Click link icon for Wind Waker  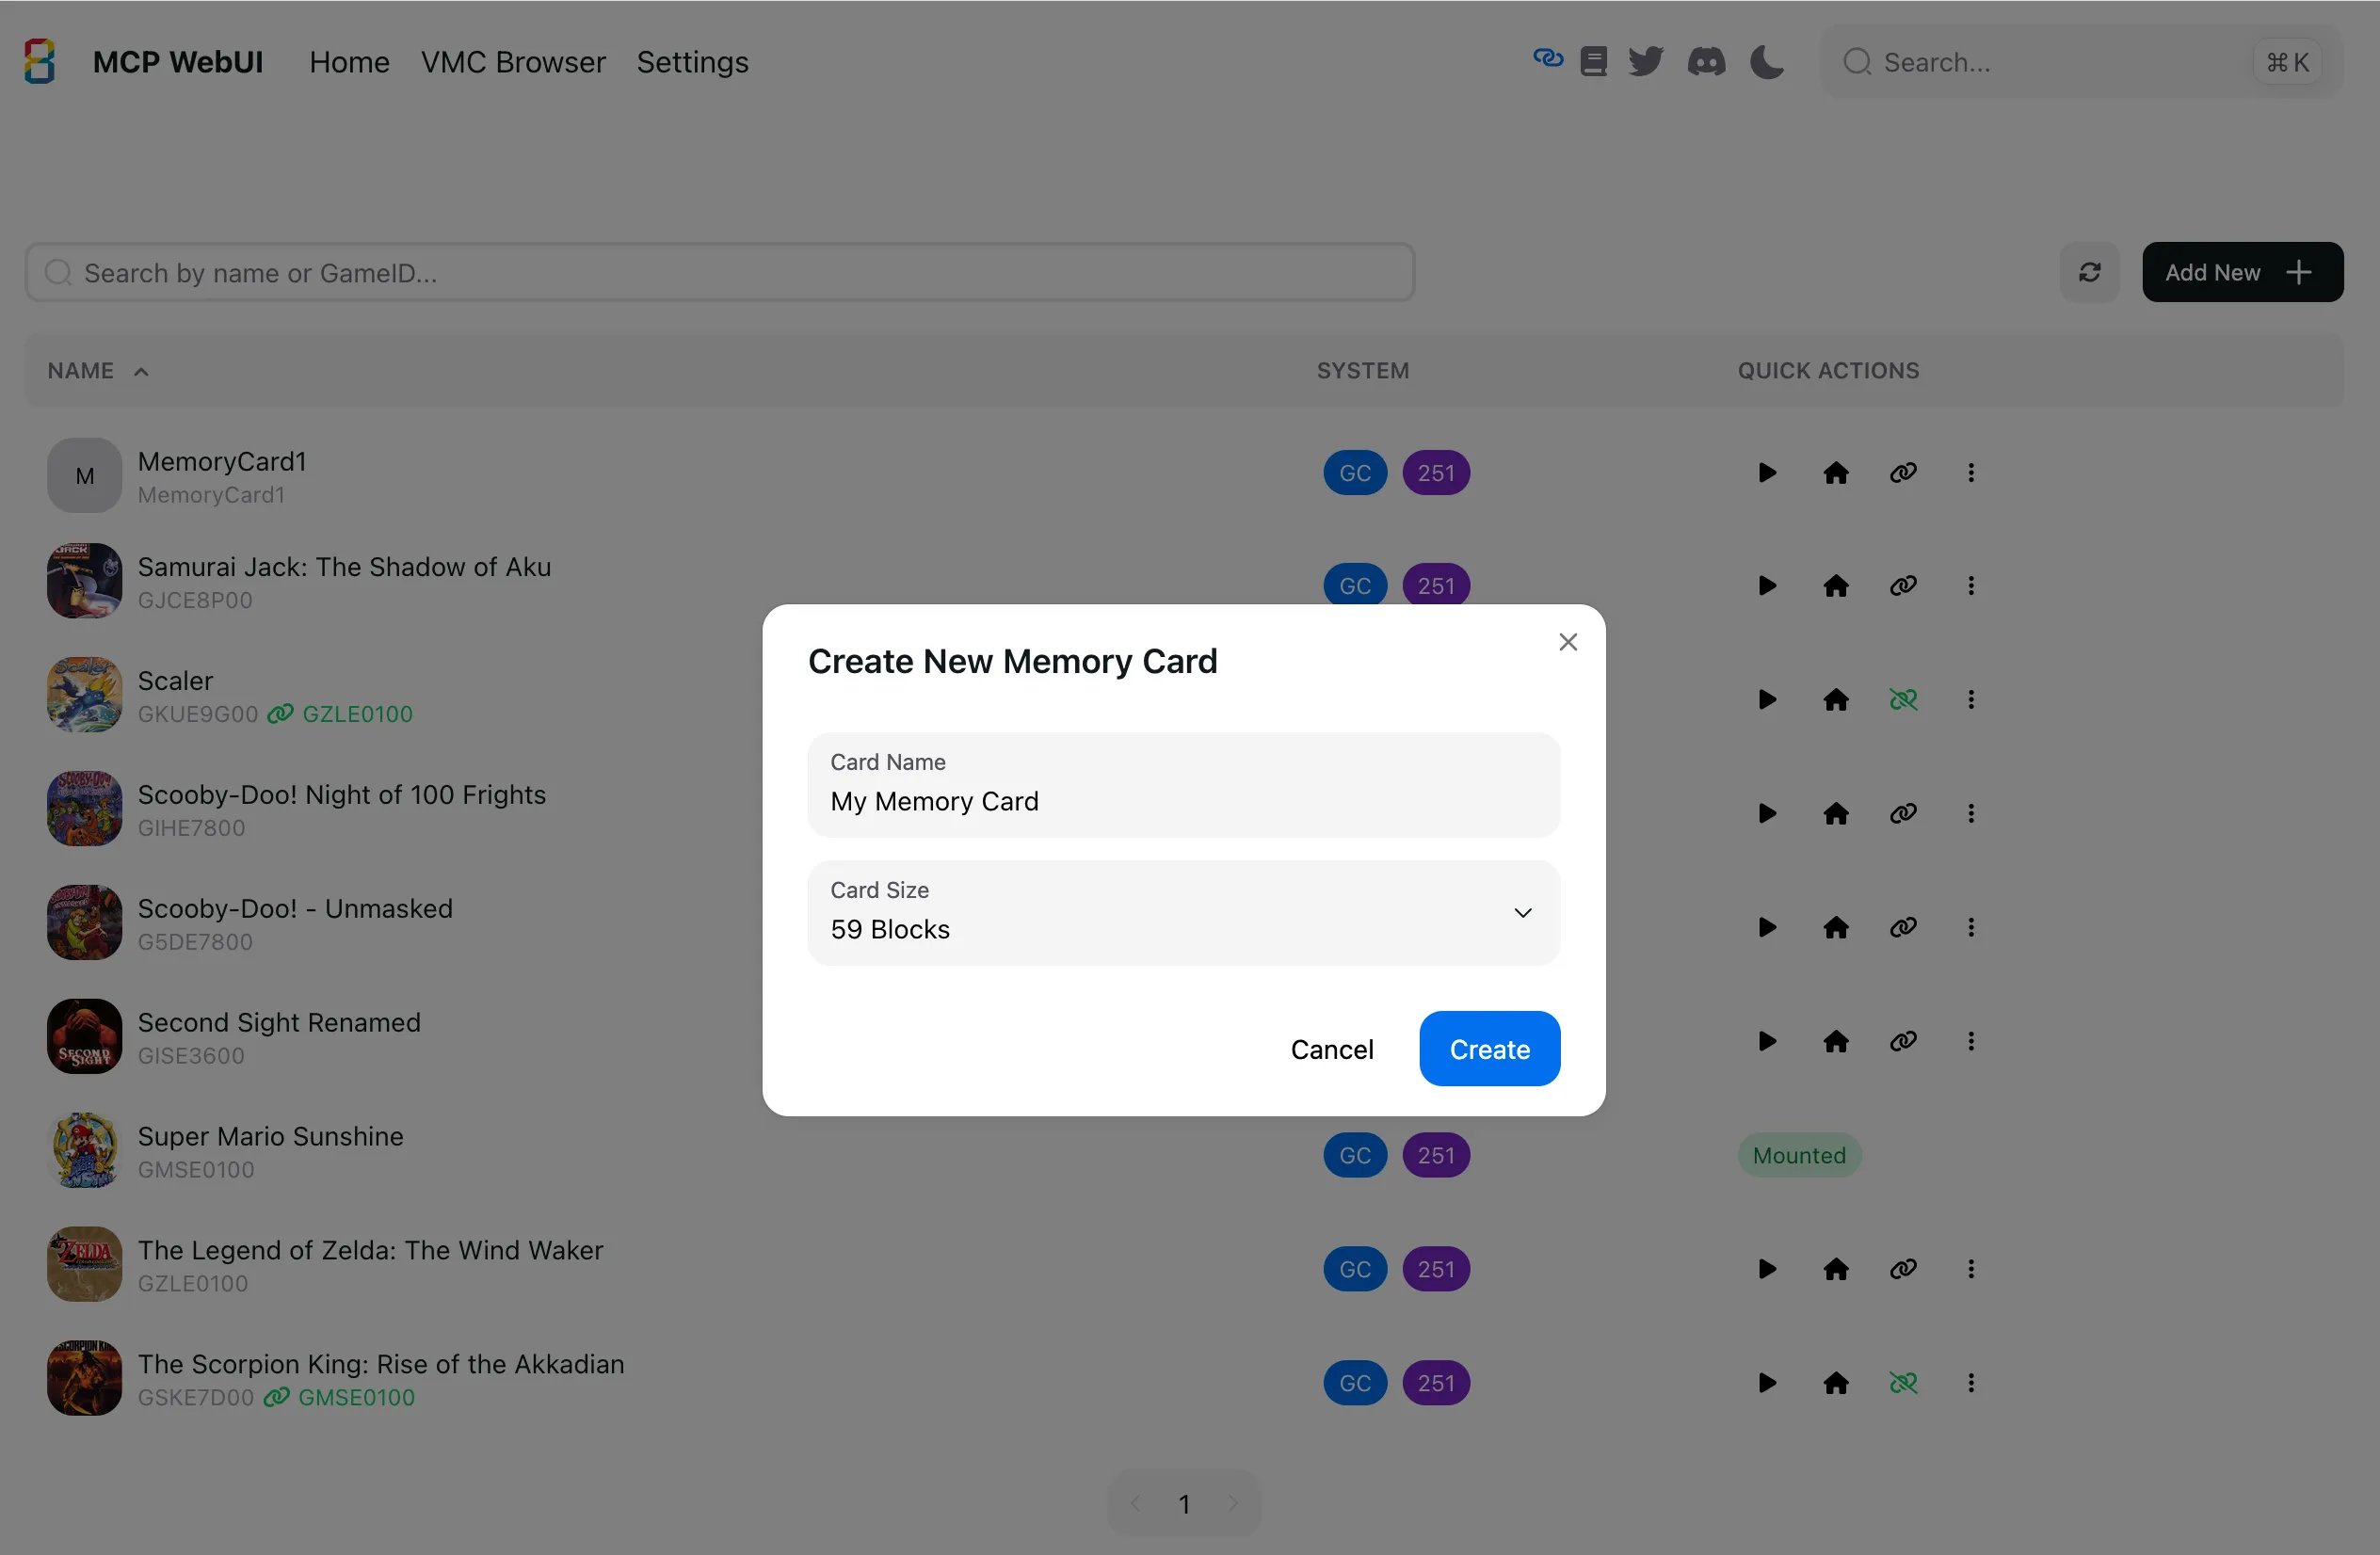(x=1903, y=1269)
